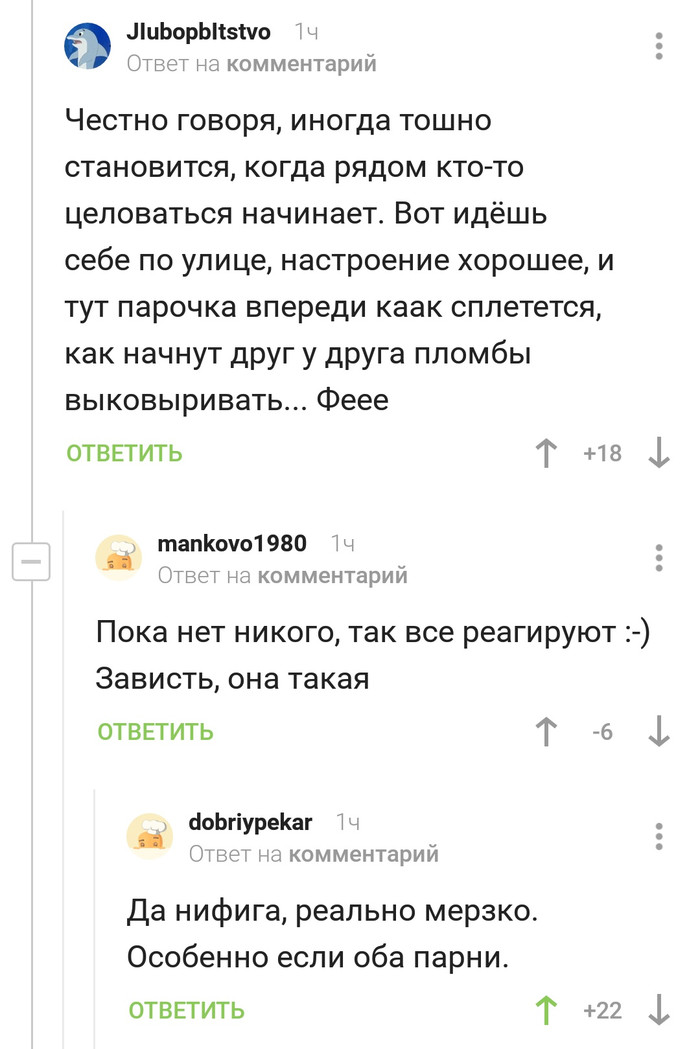Open the three-dot menu for JlubopbItstvo's comment
This screenshot has width=700, height=1049.
click(x=659, y=47)
